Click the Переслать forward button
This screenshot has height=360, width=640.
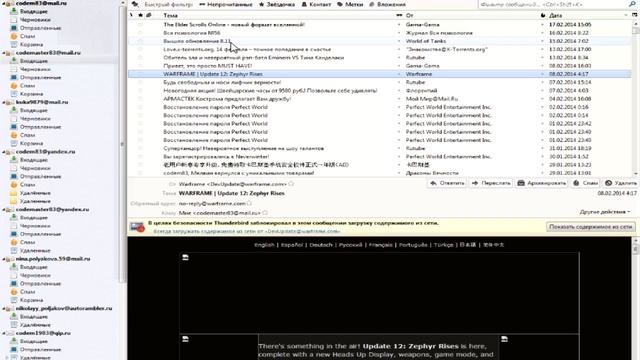pyautogui.click(x=491, y=183)
